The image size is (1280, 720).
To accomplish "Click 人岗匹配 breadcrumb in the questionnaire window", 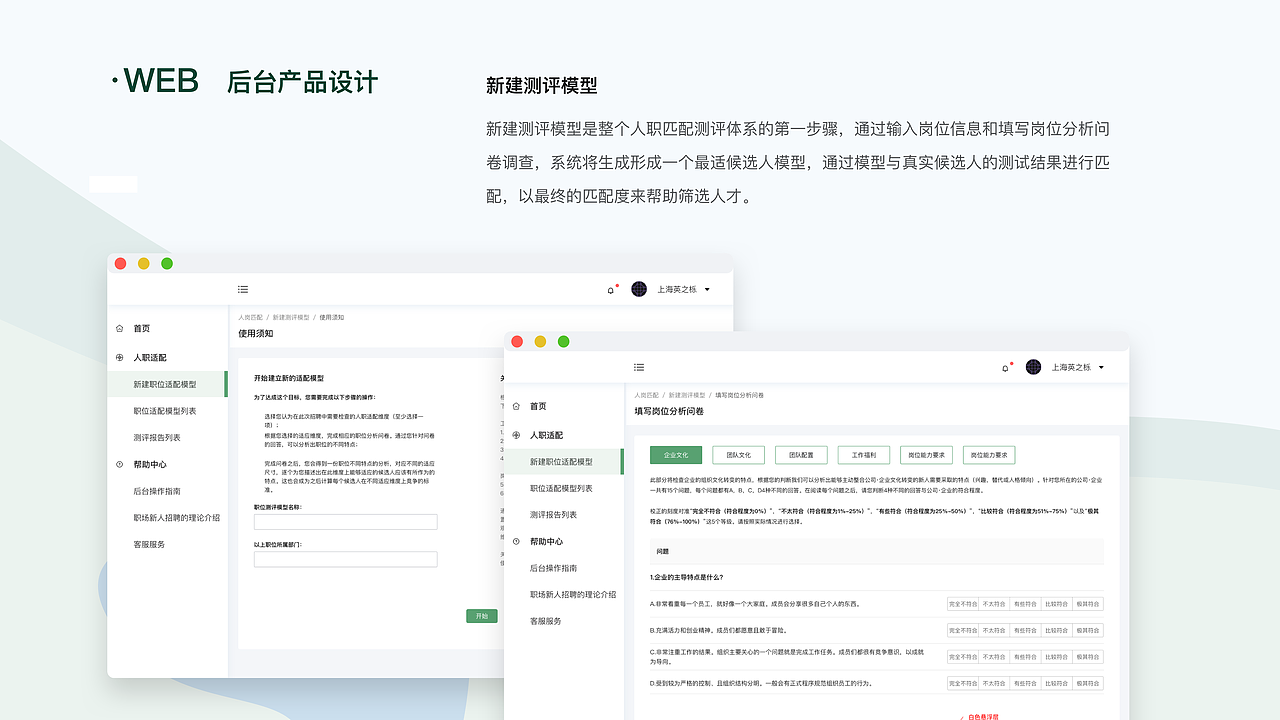I will (646, 395).
